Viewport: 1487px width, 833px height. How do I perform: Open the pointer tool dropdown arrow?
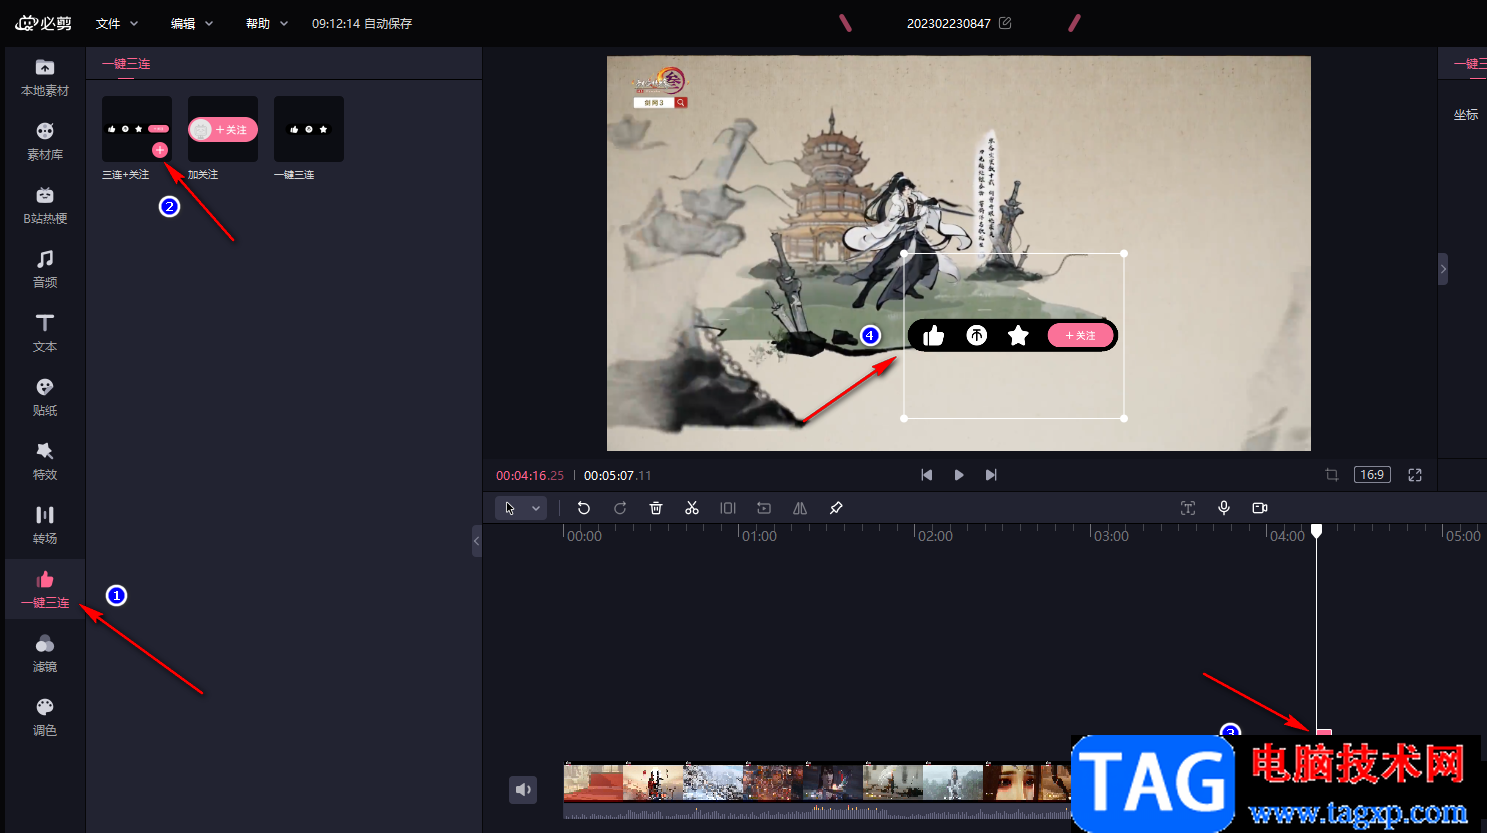[536, 508]
